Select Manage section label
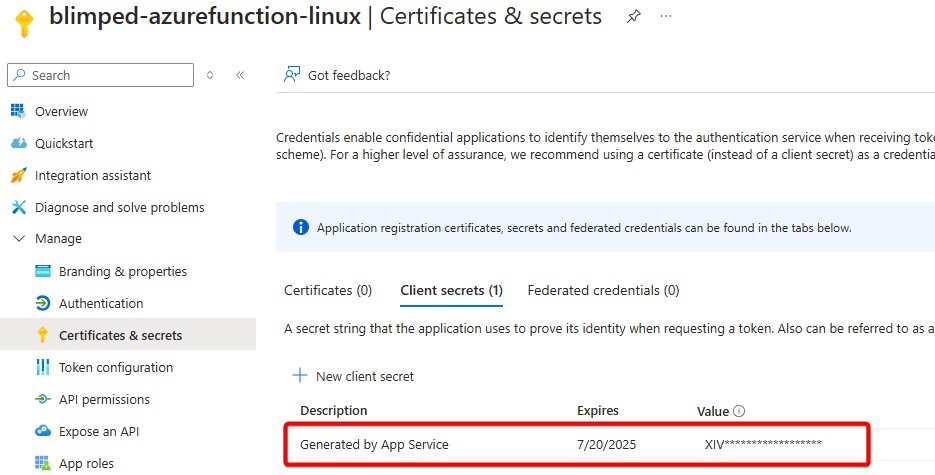 pyautogui.click(x=58, y=239)
